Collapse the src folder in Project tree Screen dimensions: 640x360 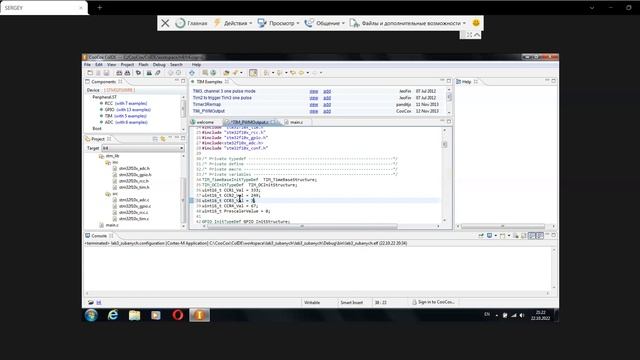click(x=107, y=194)
